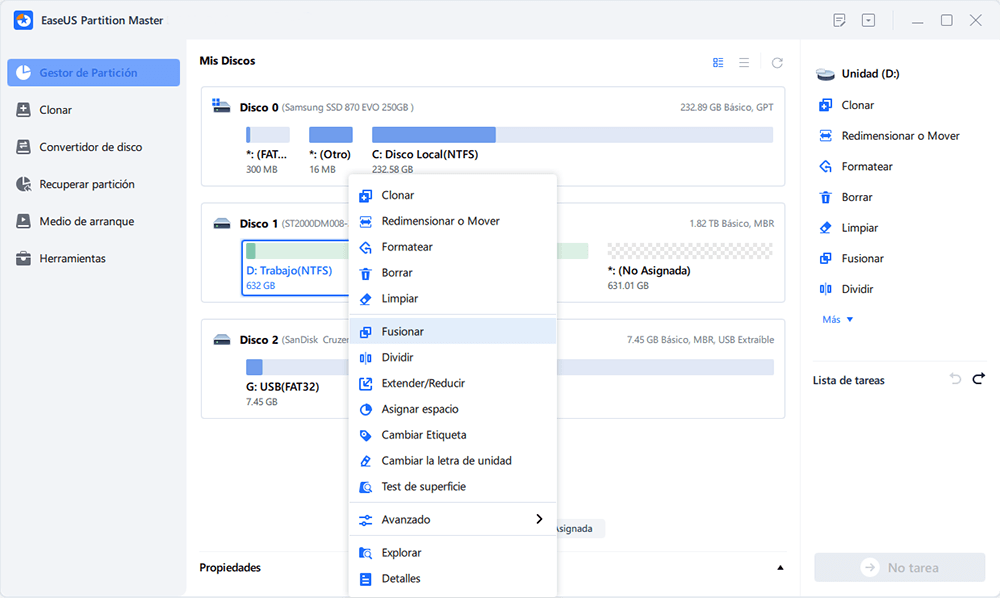Open Gestor de Partición in sidebar
The height and width of the screenshot is (598, 1000).
pos(93,73)
